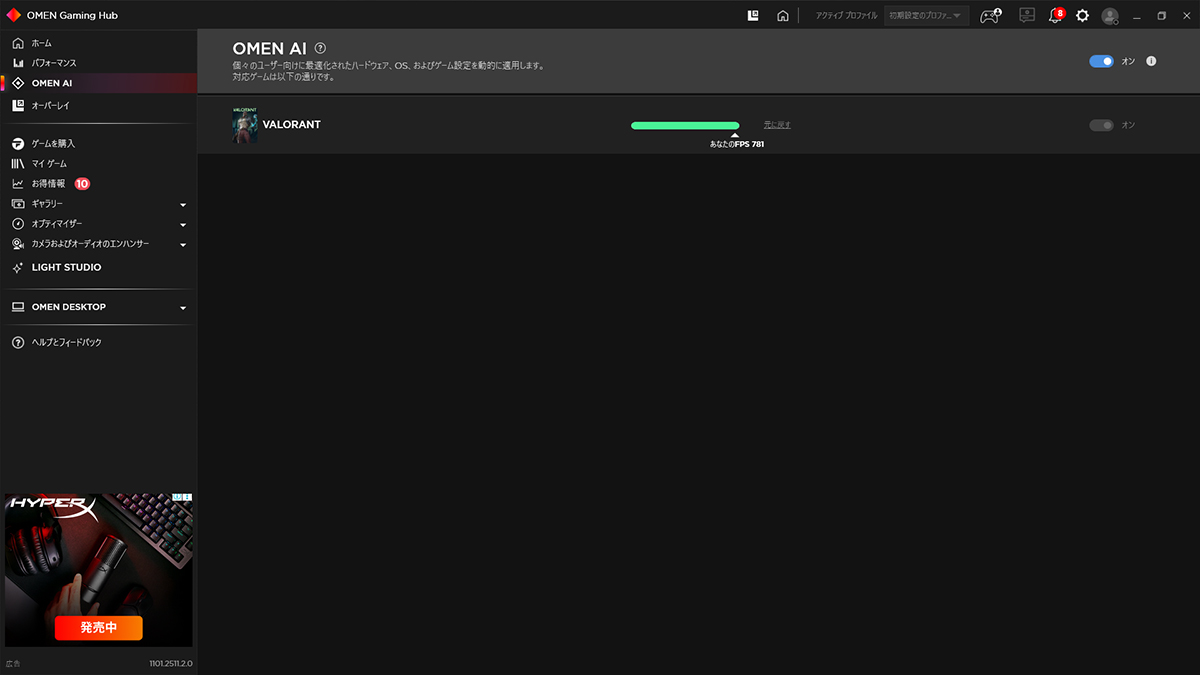1200x675 pixels.
Task: Click the 元に戻す link next to VALORANT
Action: pos(777,125)
